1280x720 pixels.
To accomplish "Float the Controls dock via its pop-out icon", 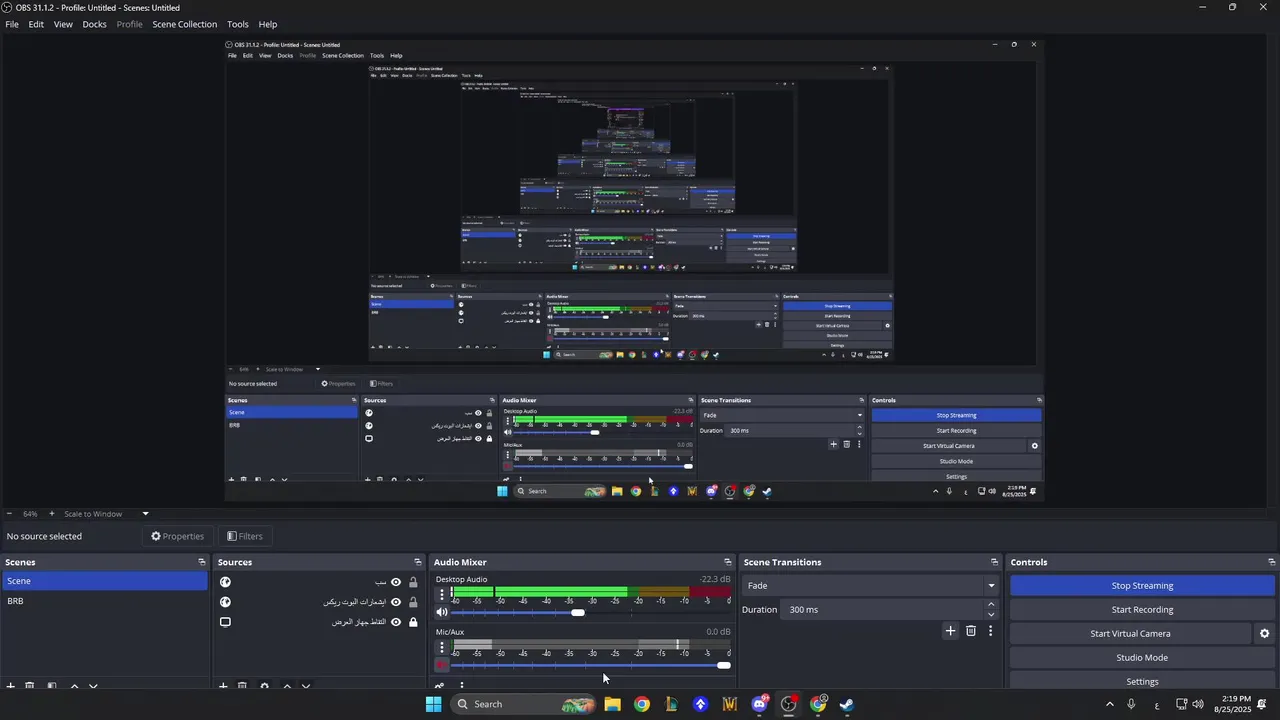I will 1271,562.
